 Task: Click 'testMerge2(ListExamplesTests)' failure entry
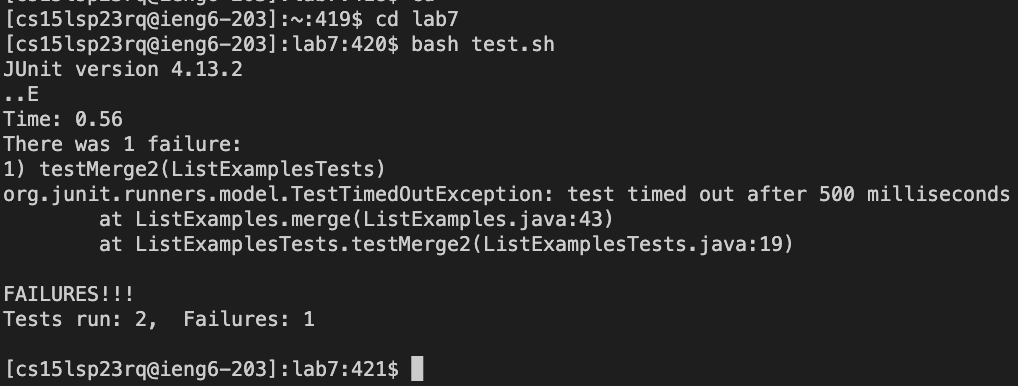point(213,169)
